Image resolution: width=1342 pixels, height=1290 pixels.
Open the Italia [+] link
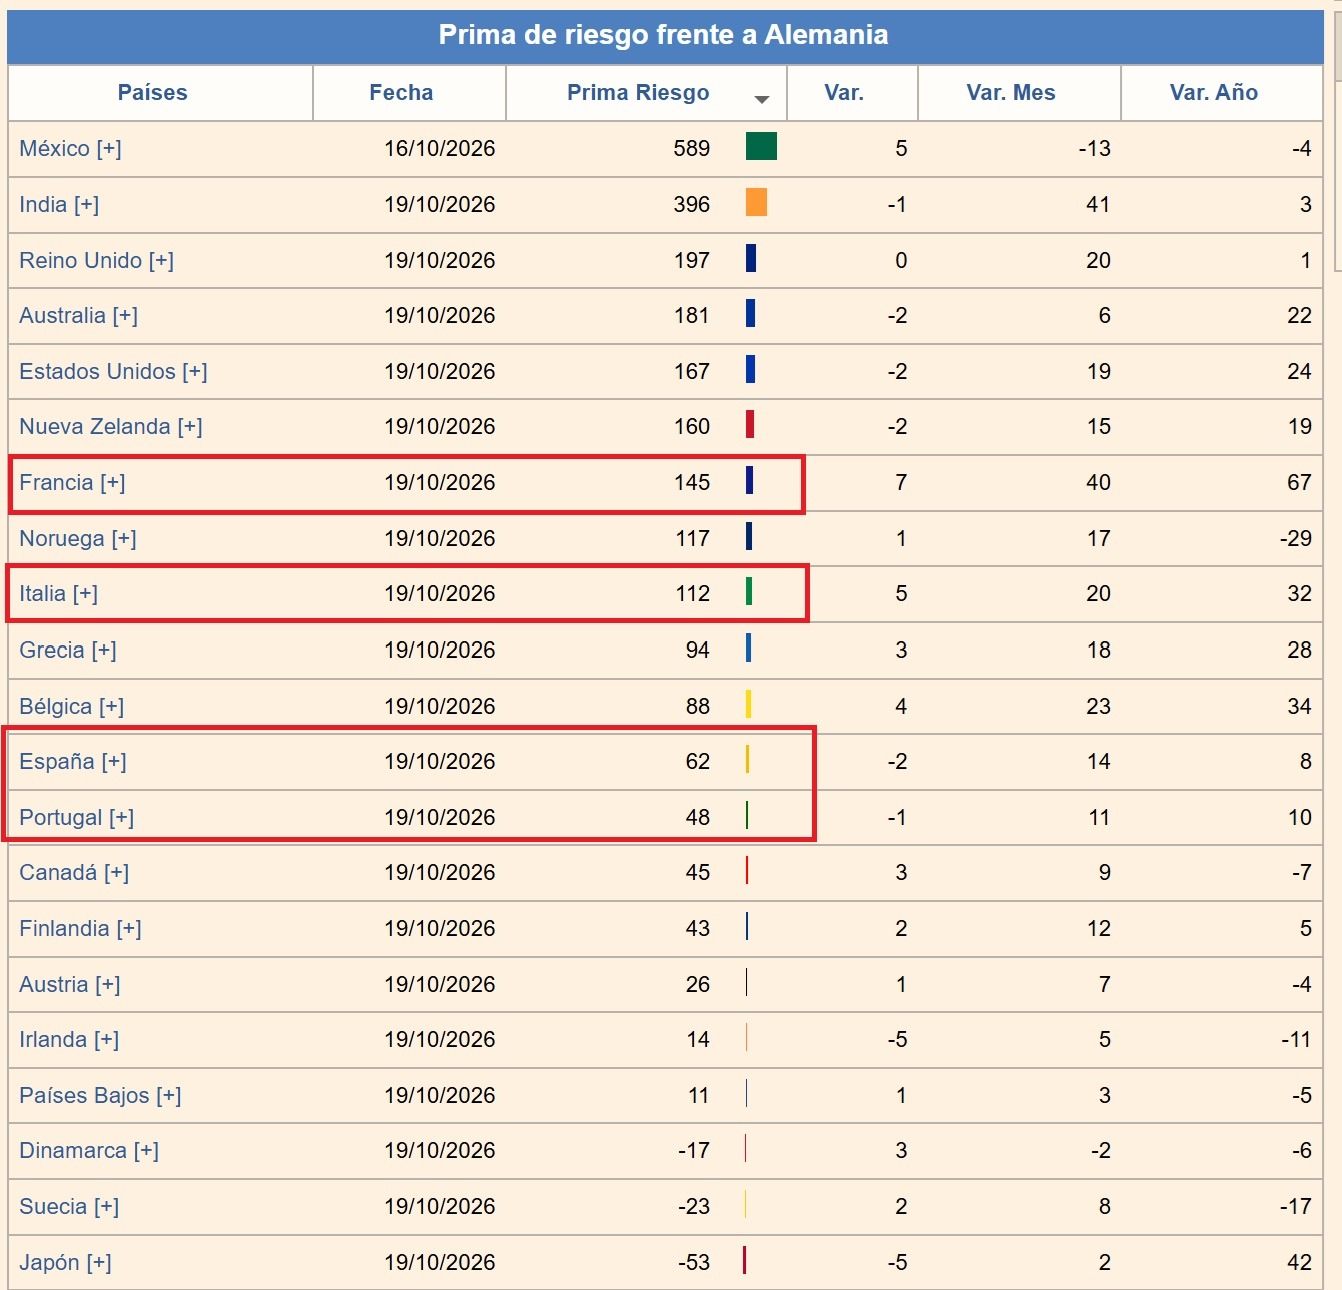(x=59, y=594)
